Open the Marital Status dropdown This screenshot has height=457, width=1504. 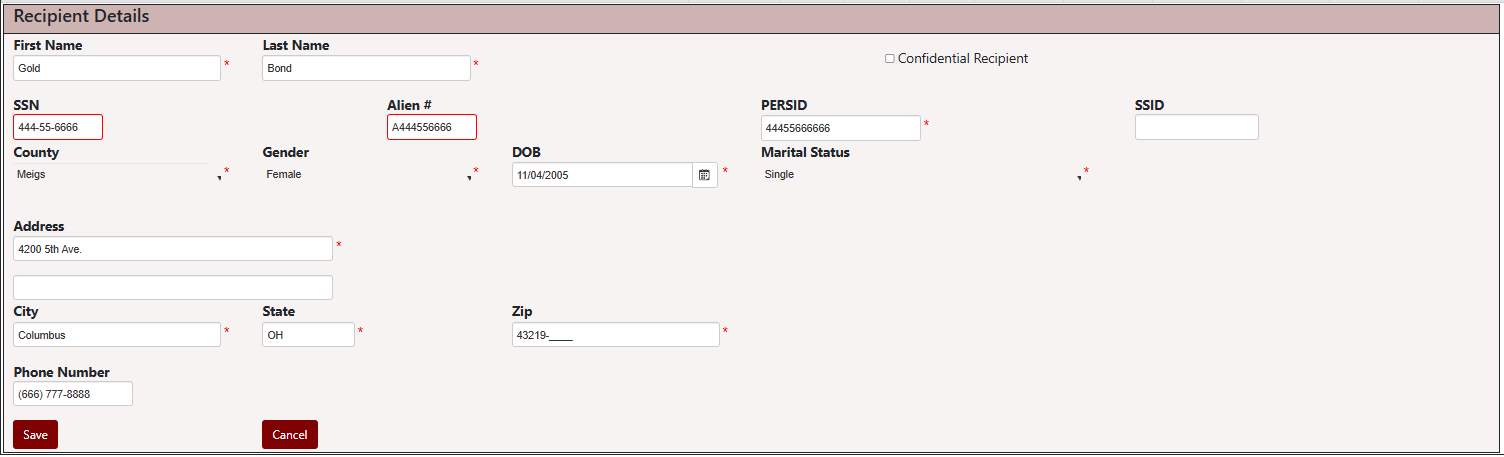point(921,175)
